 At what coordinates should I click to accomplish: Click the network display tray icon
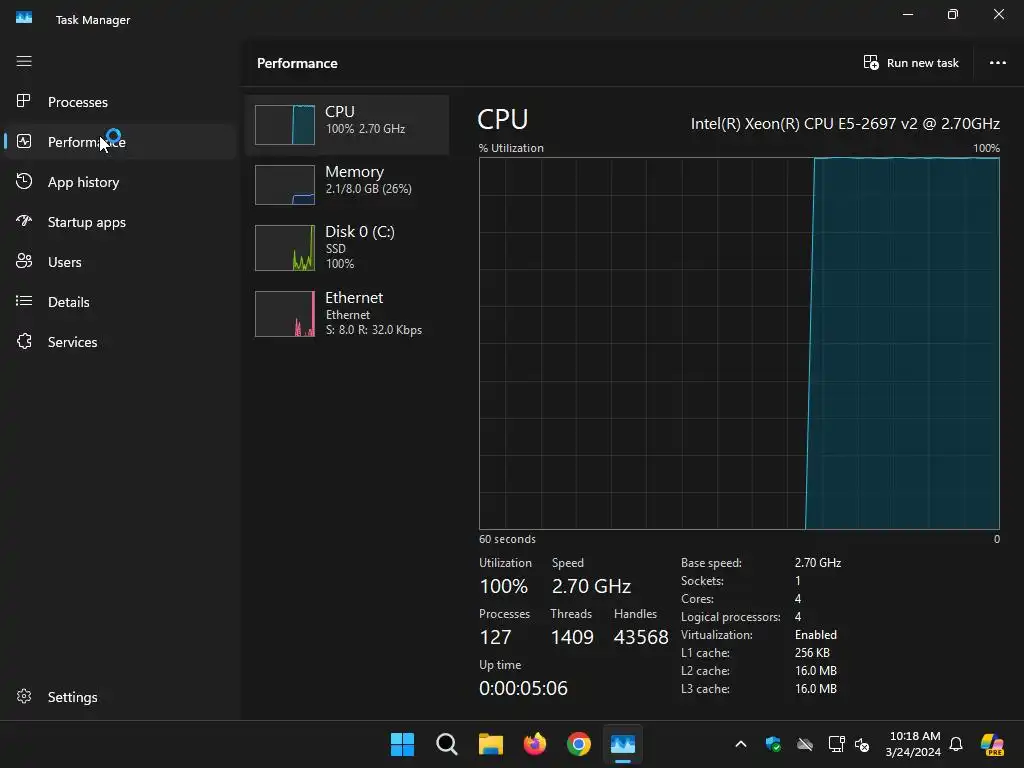click(x=836, y=744)
